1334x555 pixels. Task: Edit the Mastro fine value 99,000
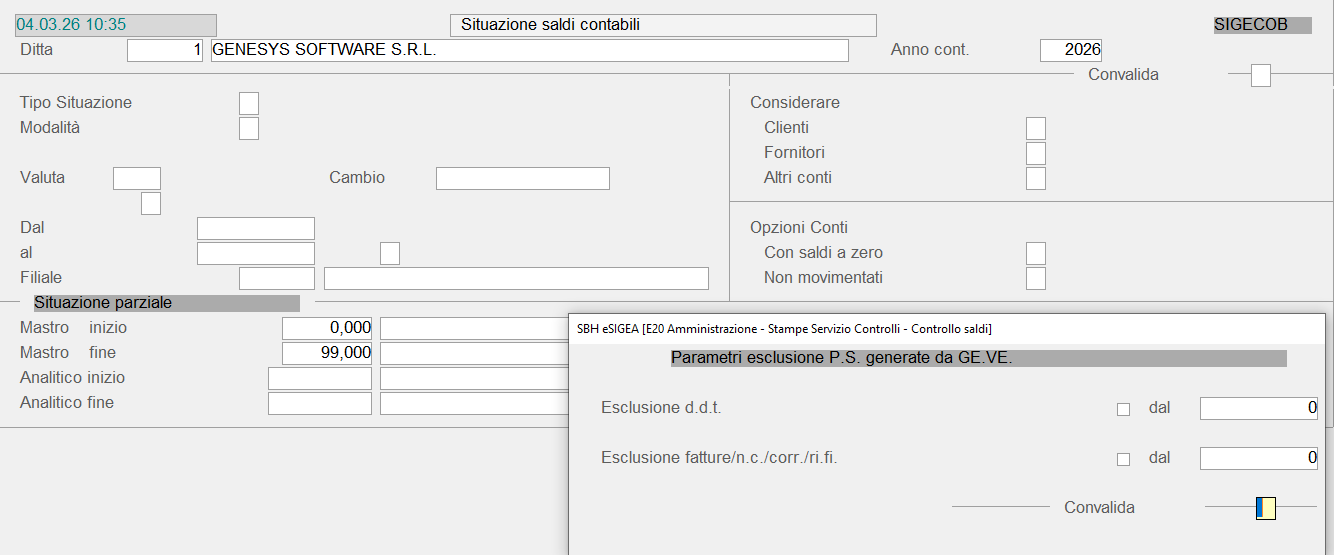tap(327, 353)
